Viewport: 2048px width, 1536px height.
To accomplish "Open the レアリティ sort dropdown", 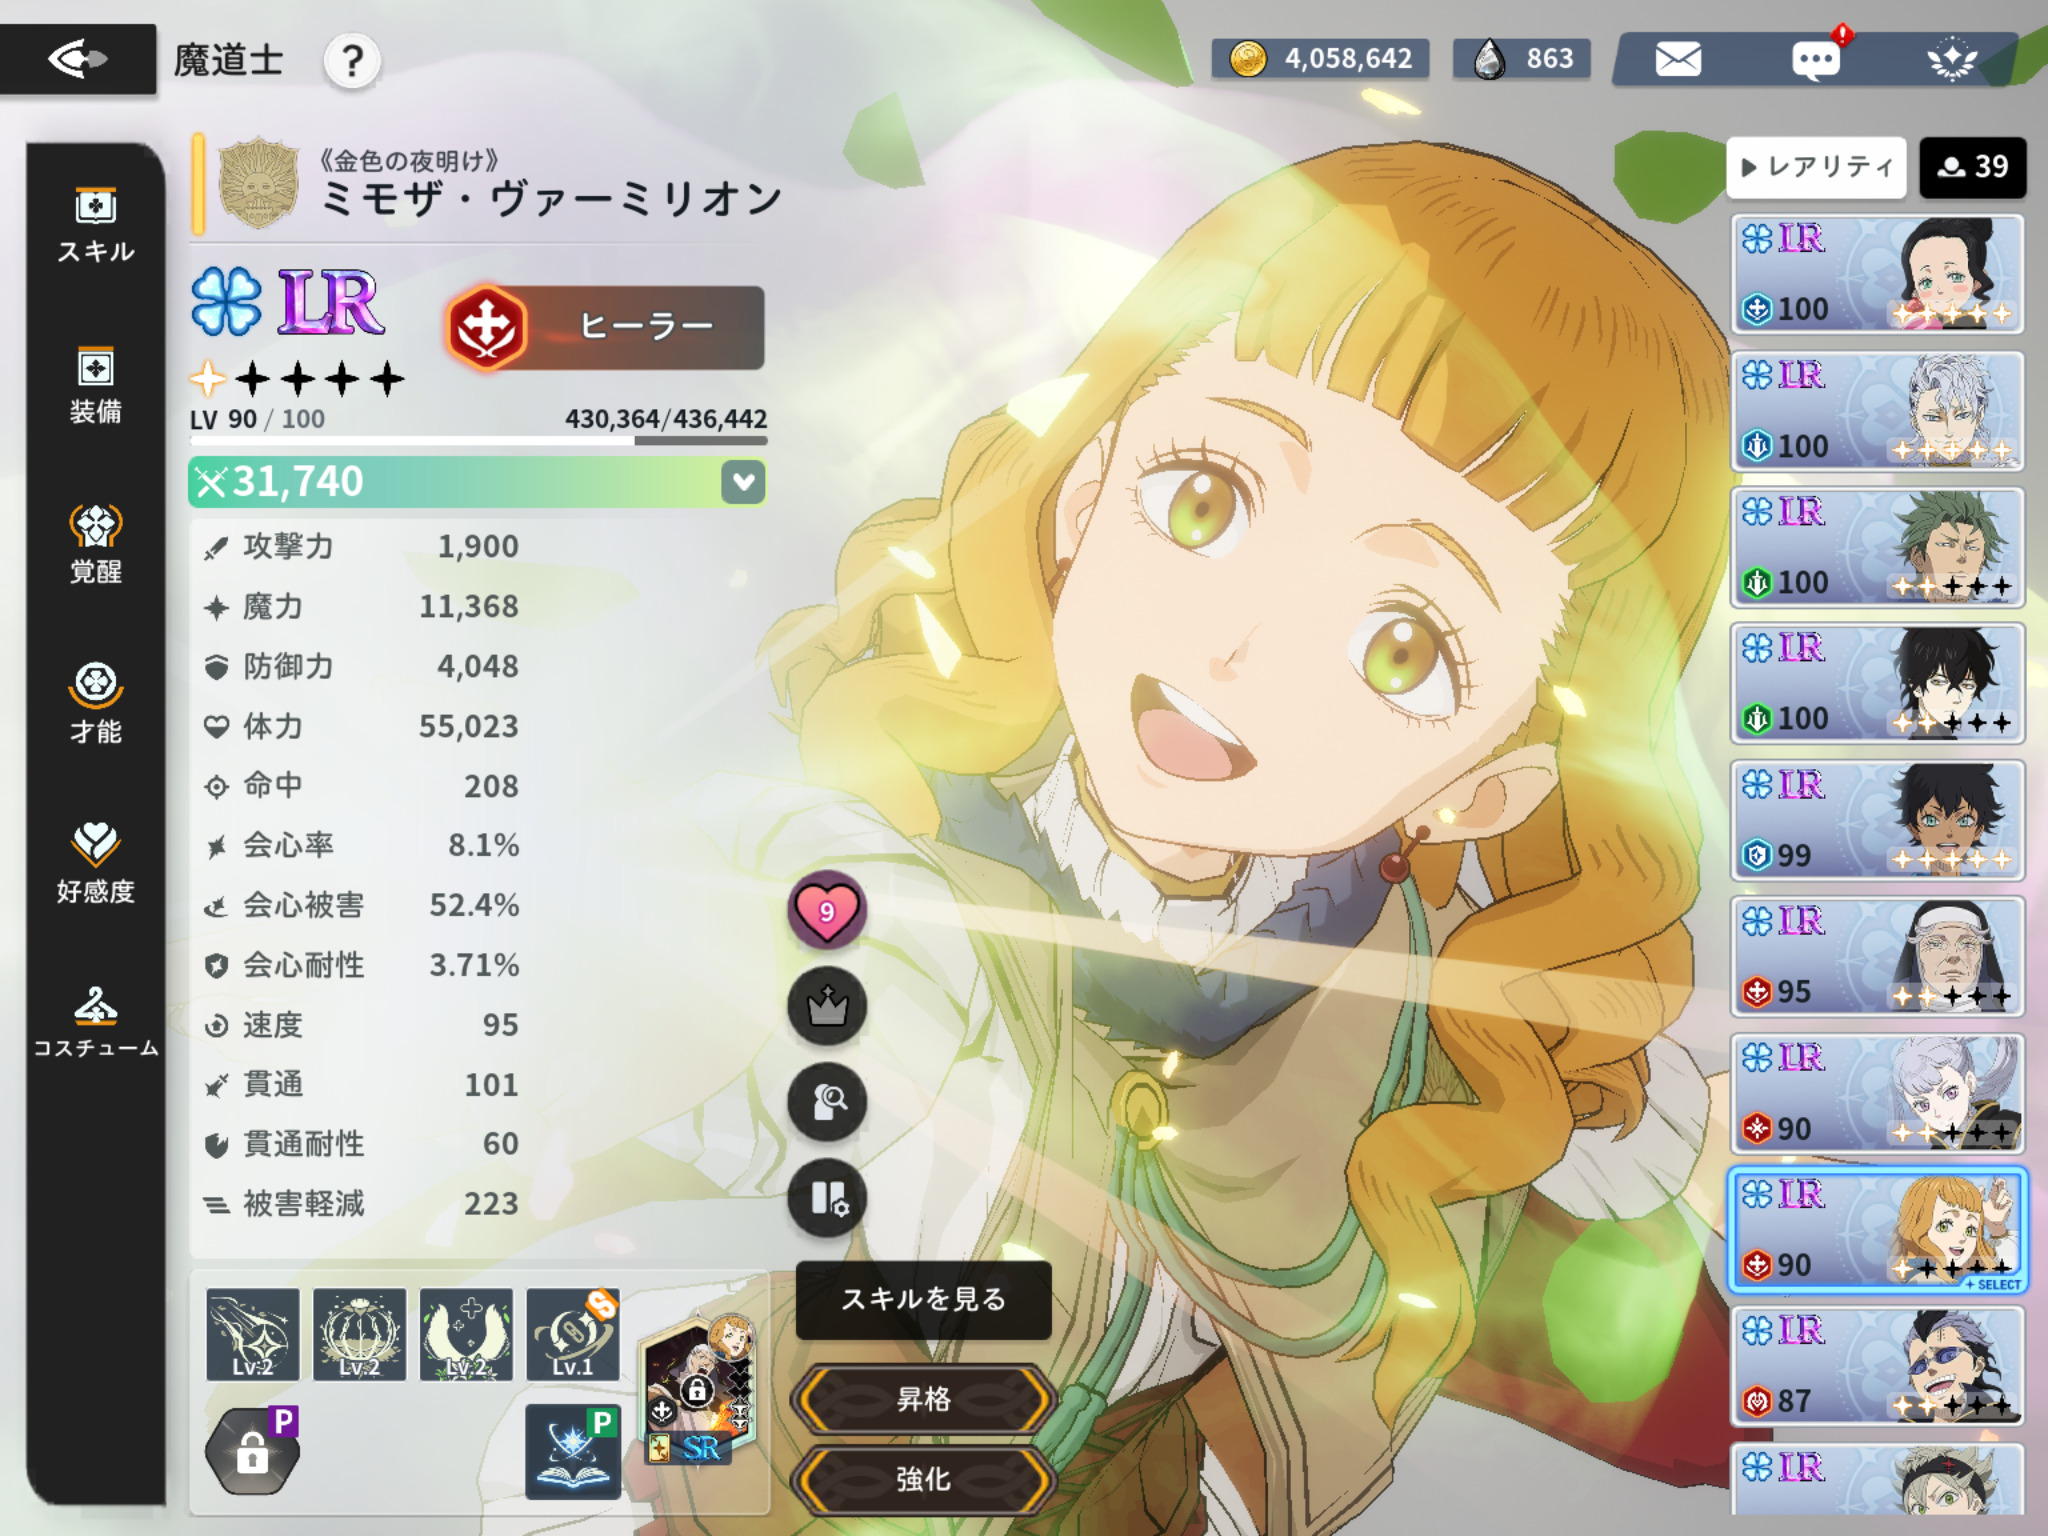I will pos(1816,167).
